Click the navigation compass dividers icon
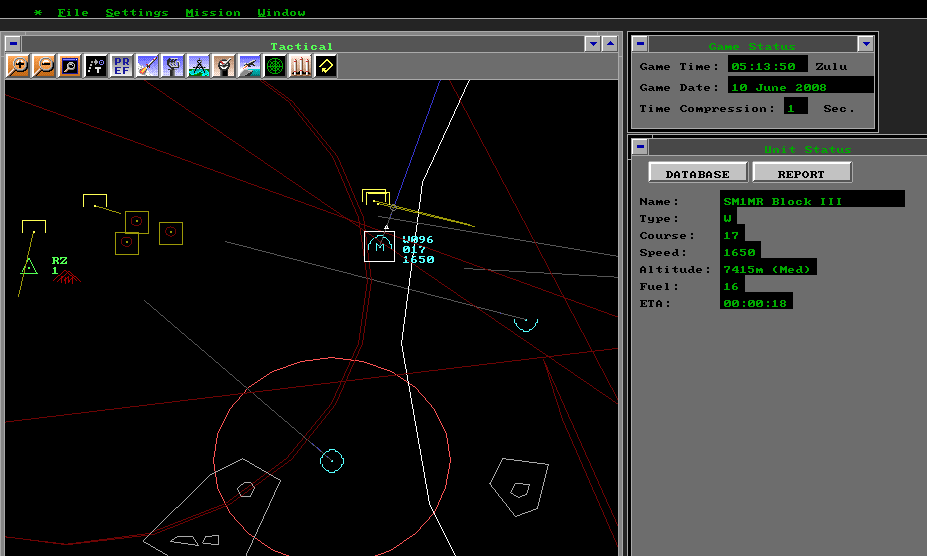927x556 pixels. [x=199, y=66]
